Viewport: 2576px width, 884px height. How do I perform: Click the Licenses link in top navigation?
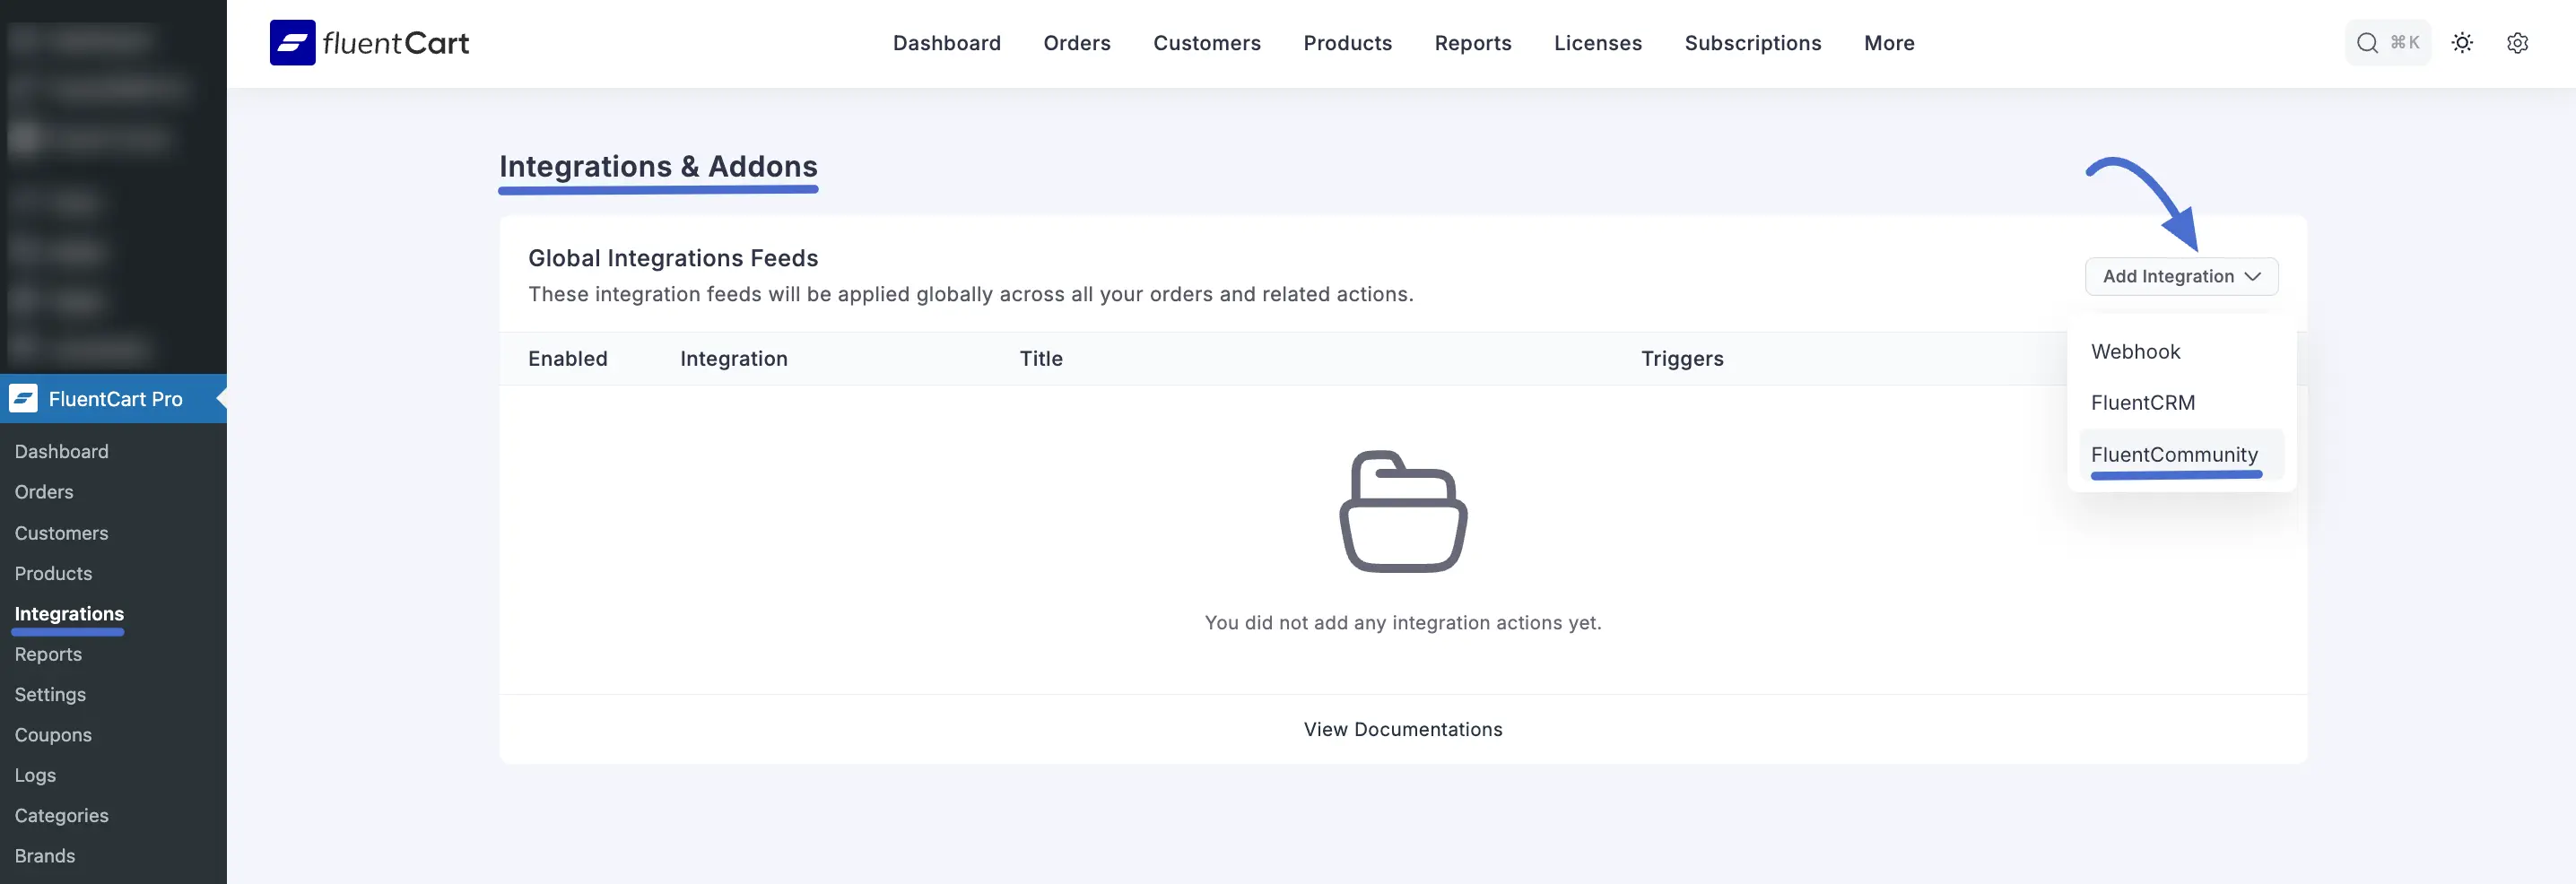(x=1597, y=43)
